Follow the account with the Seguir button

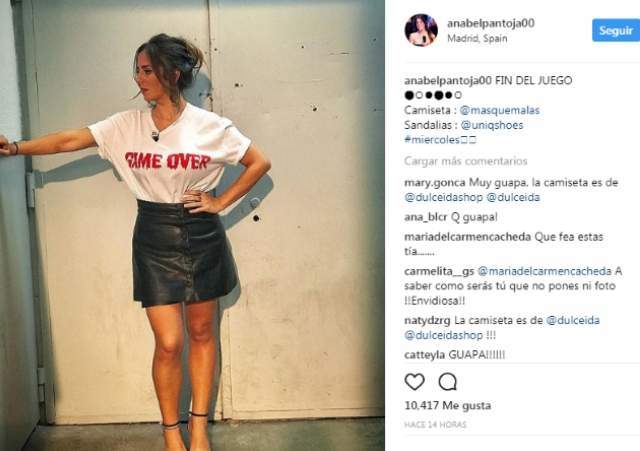coord(616,30)
